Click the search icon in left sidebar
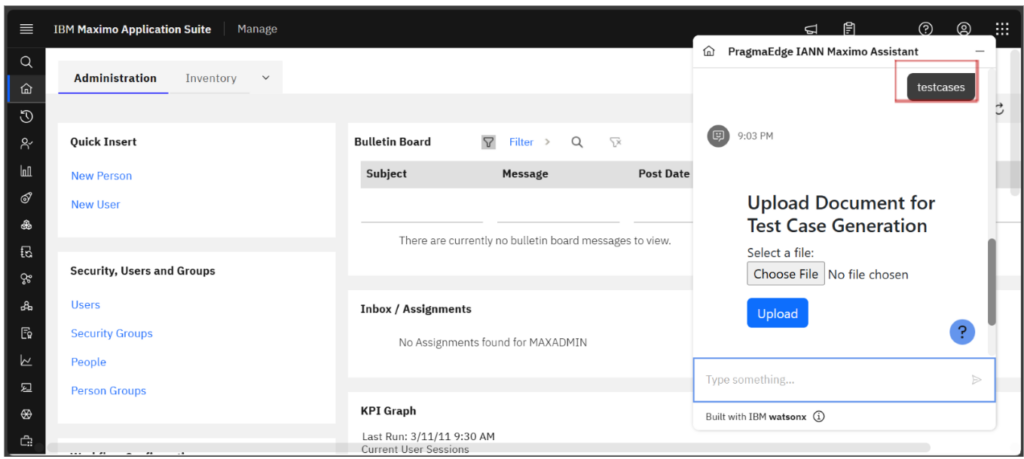 26,62
